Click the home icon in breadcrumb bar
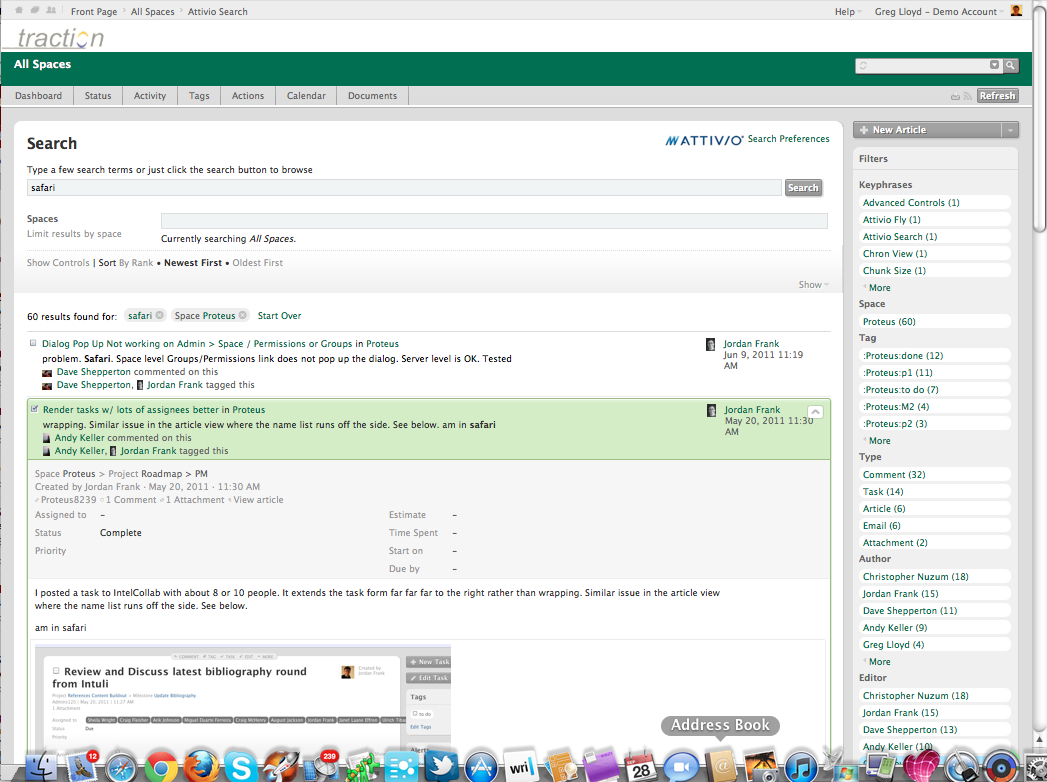 pyautogui.click(x=18, y=11)
